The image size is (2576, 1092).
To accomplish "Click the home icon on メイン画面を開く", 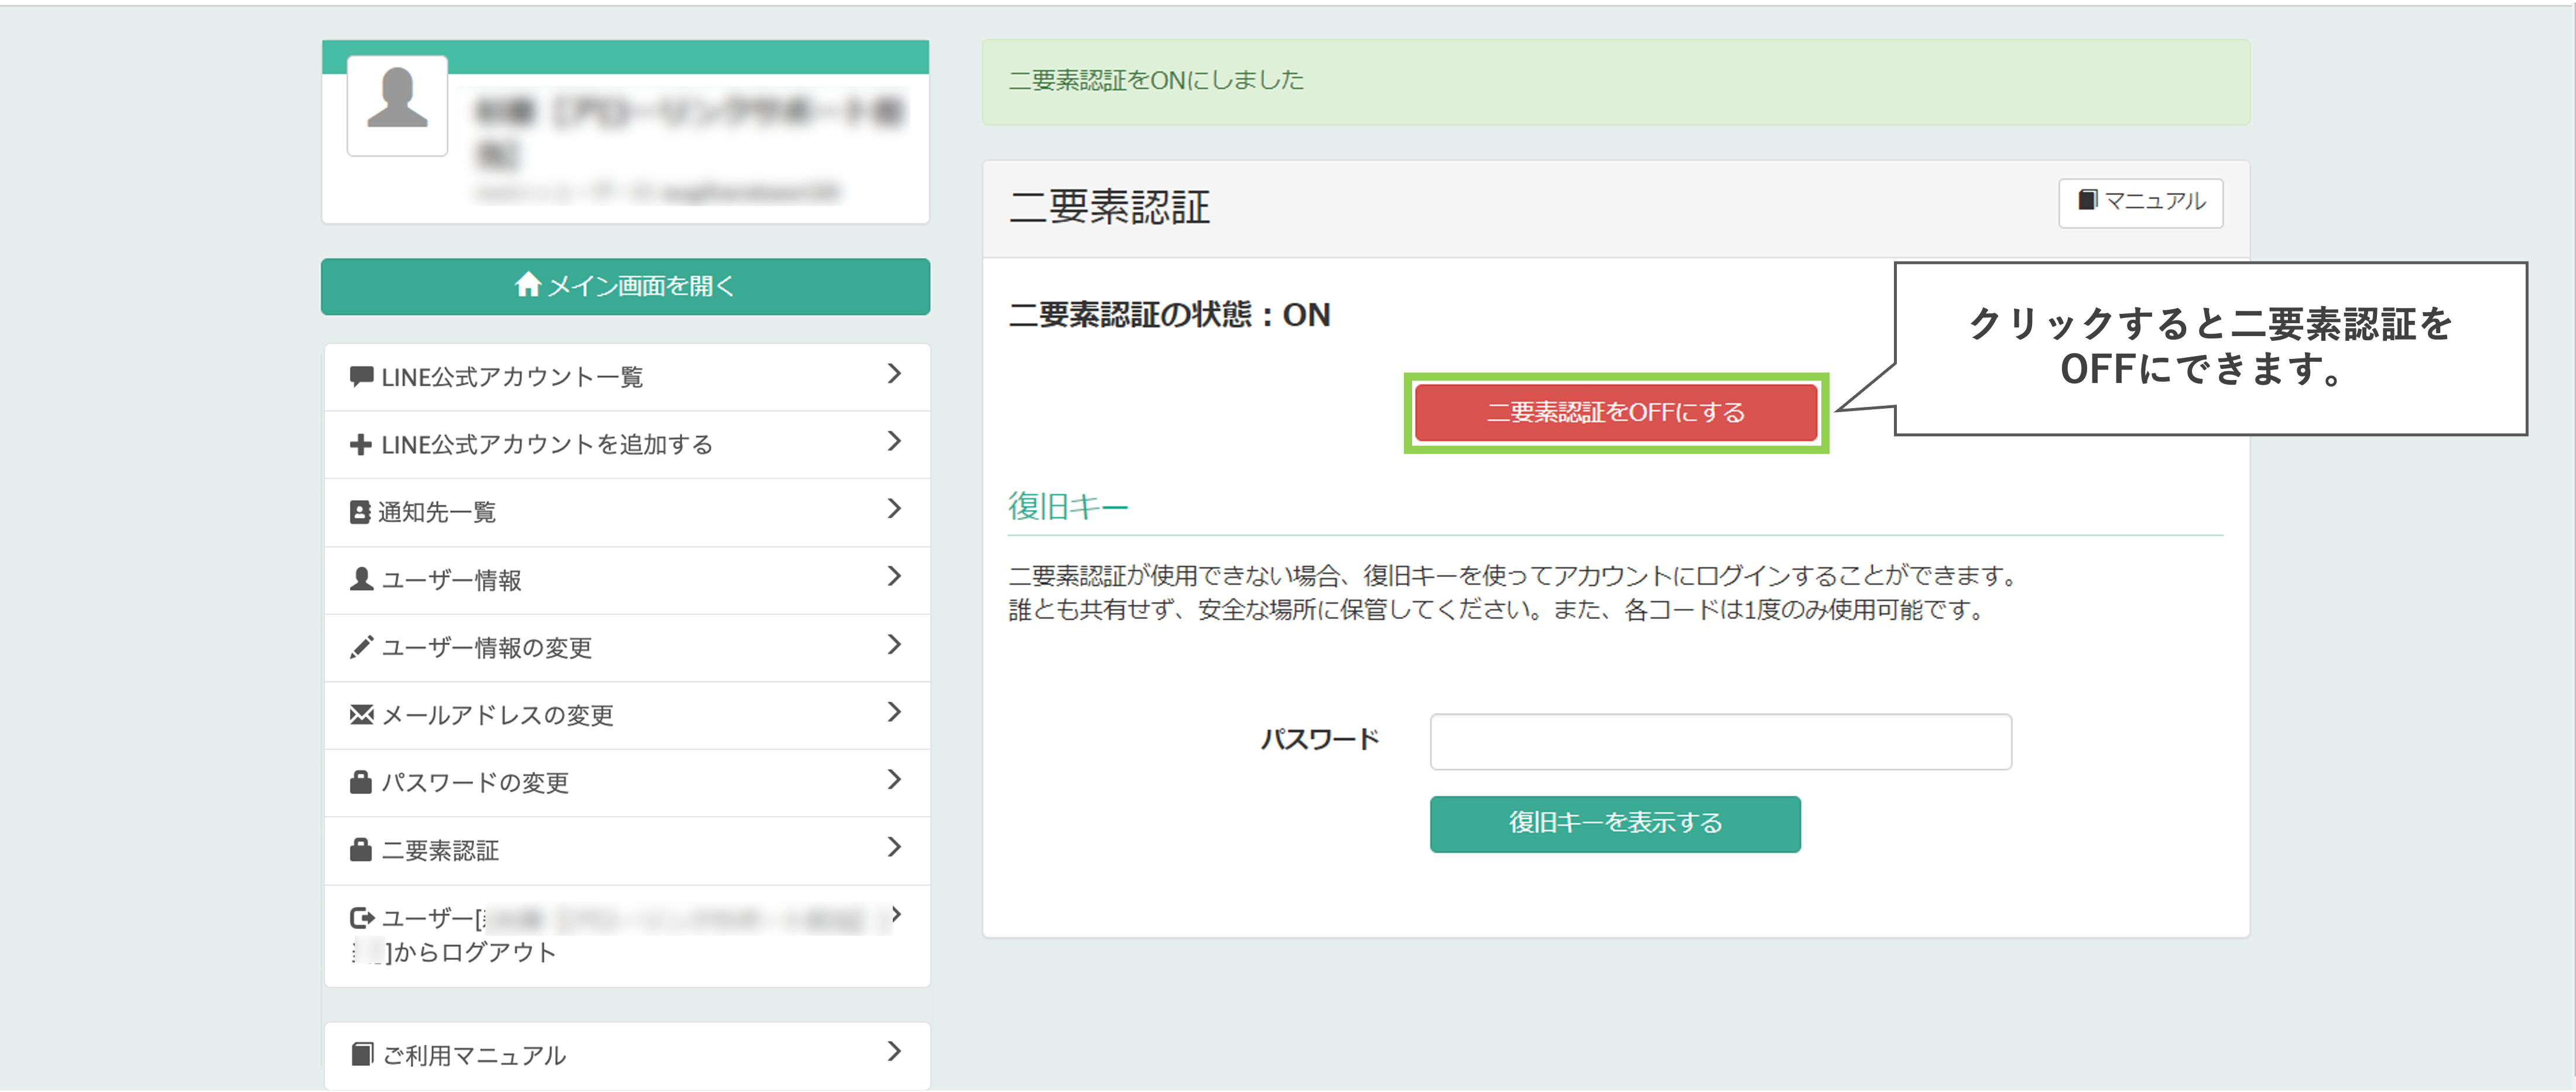I will pyautogui.click(x=527, y=285).
